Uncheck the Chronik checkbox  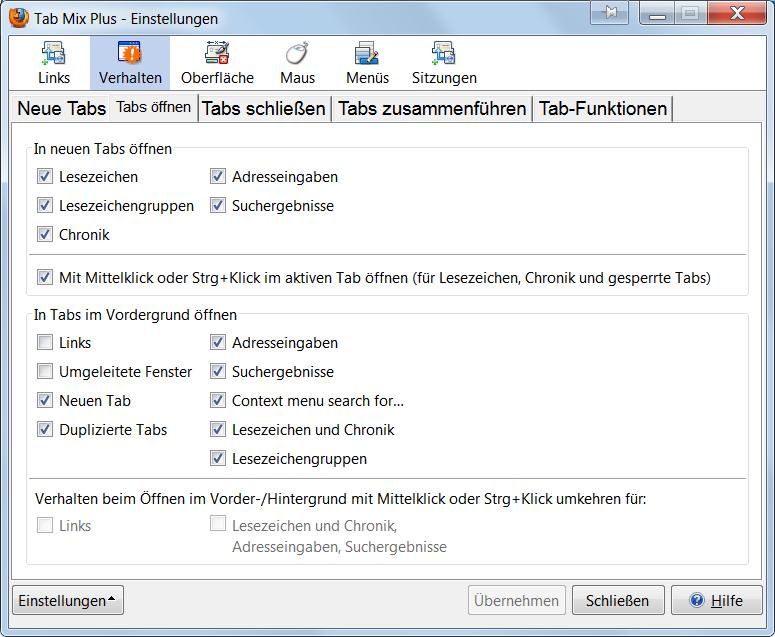click(x=45, y=234)
